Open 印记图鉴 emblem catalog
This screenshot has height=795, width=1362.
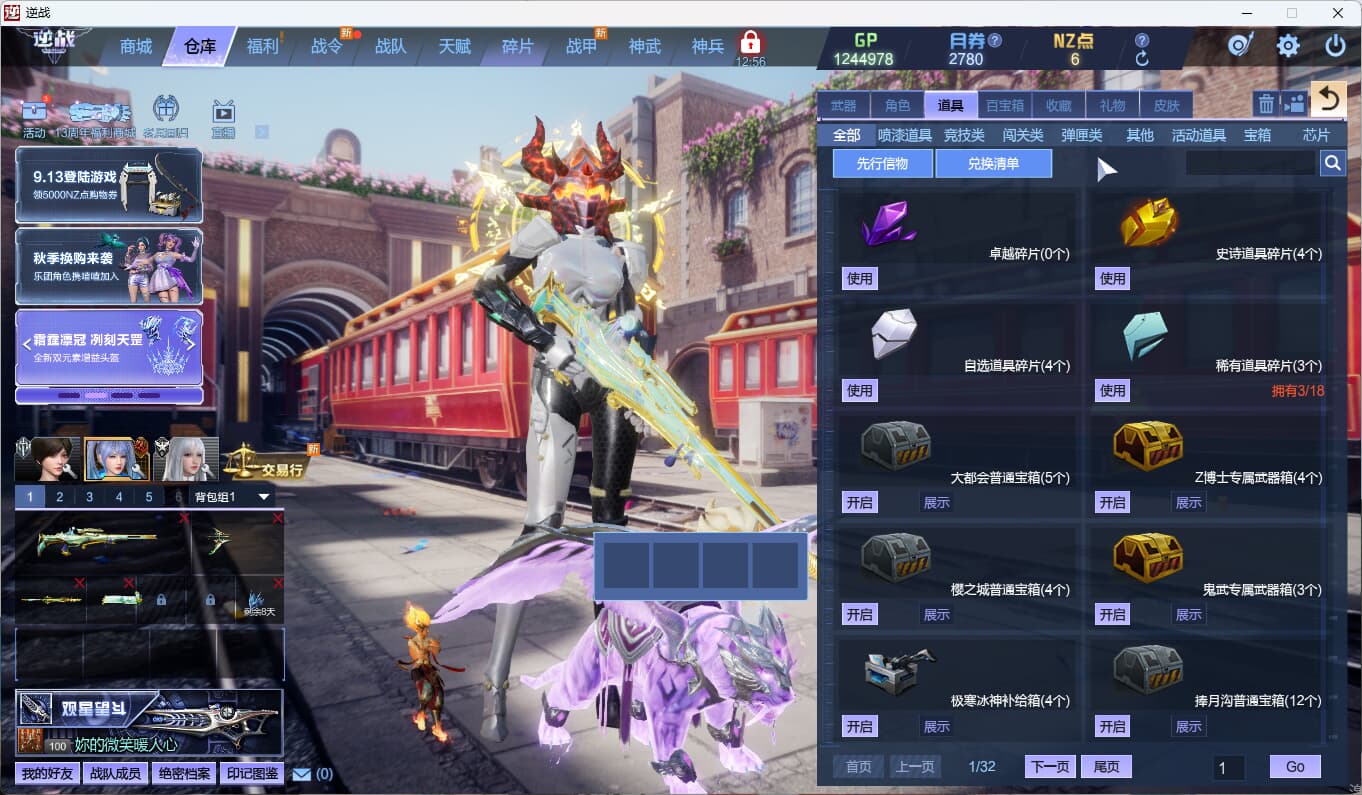pos(252,773)
